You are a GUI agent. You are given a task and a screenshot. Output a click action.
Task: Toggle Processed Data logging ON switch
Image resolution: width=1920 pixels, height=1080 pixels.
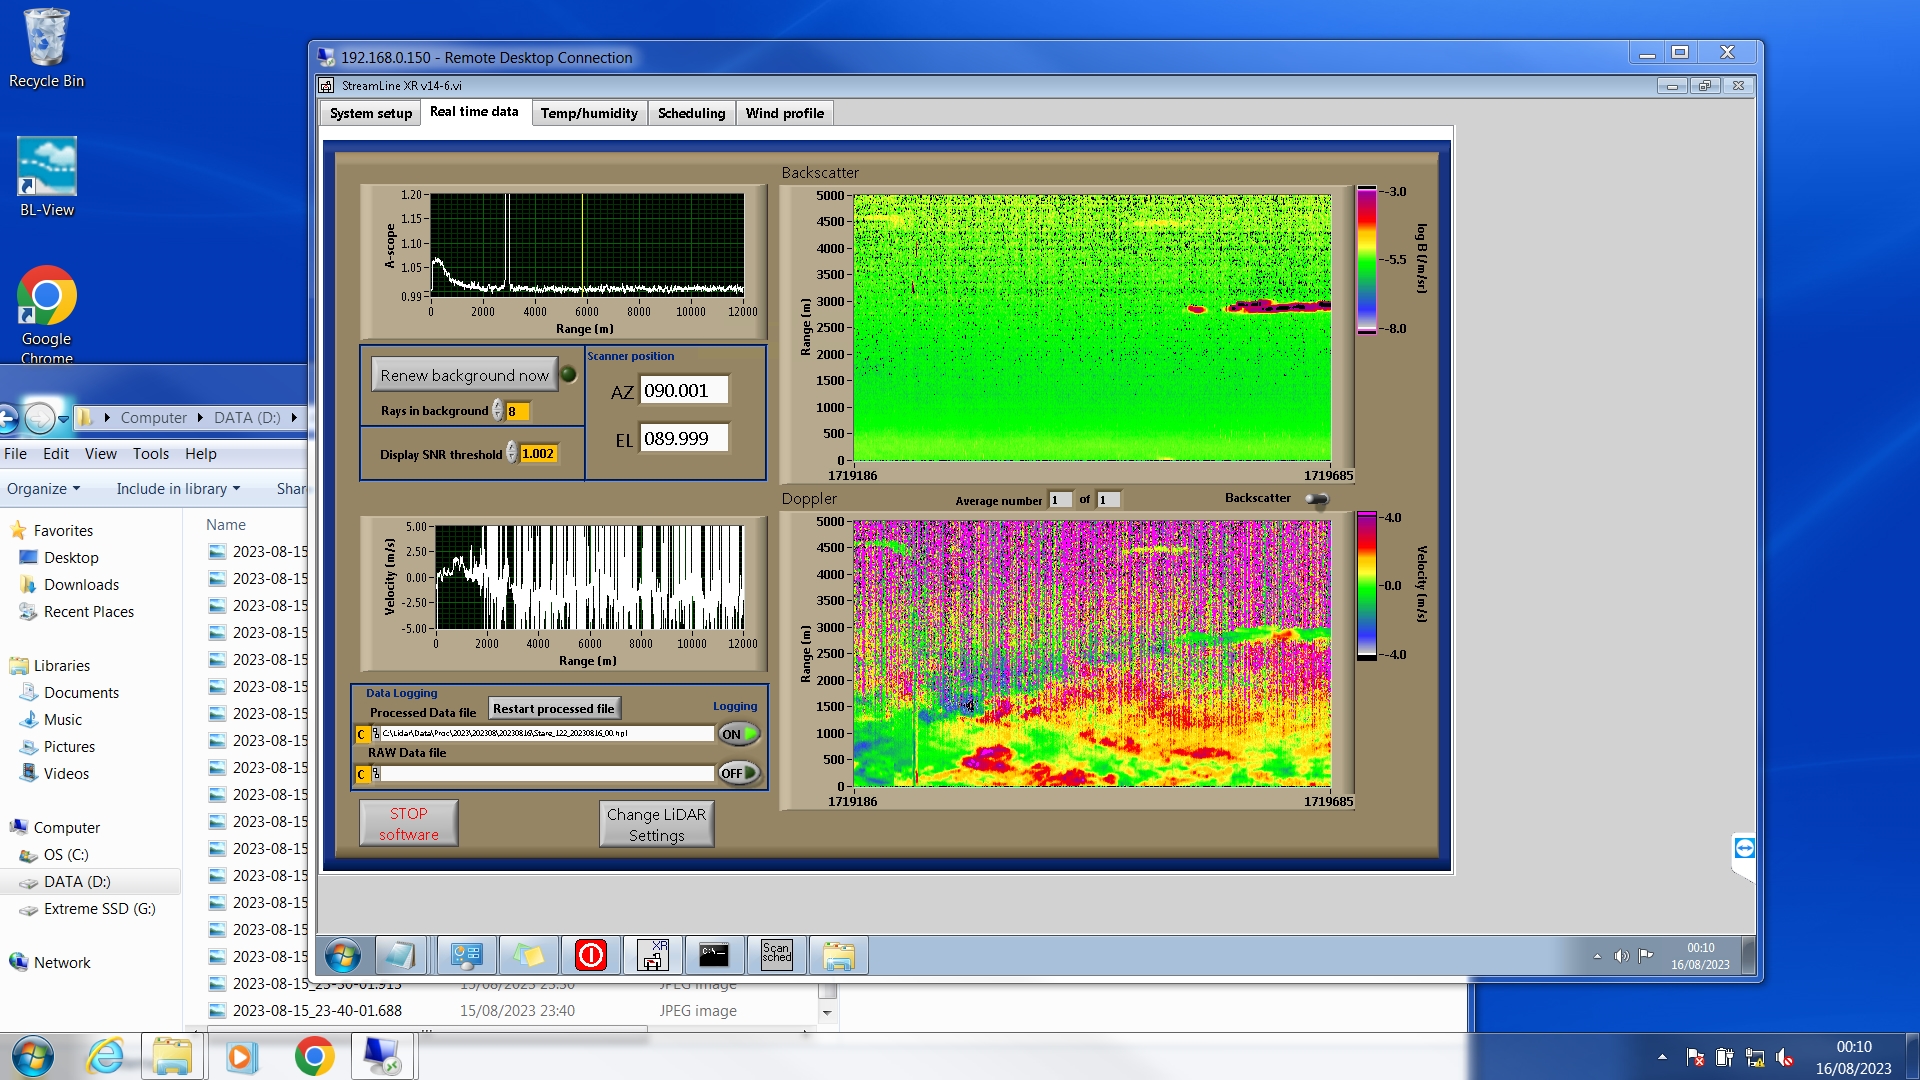click(x=739, y=734)
